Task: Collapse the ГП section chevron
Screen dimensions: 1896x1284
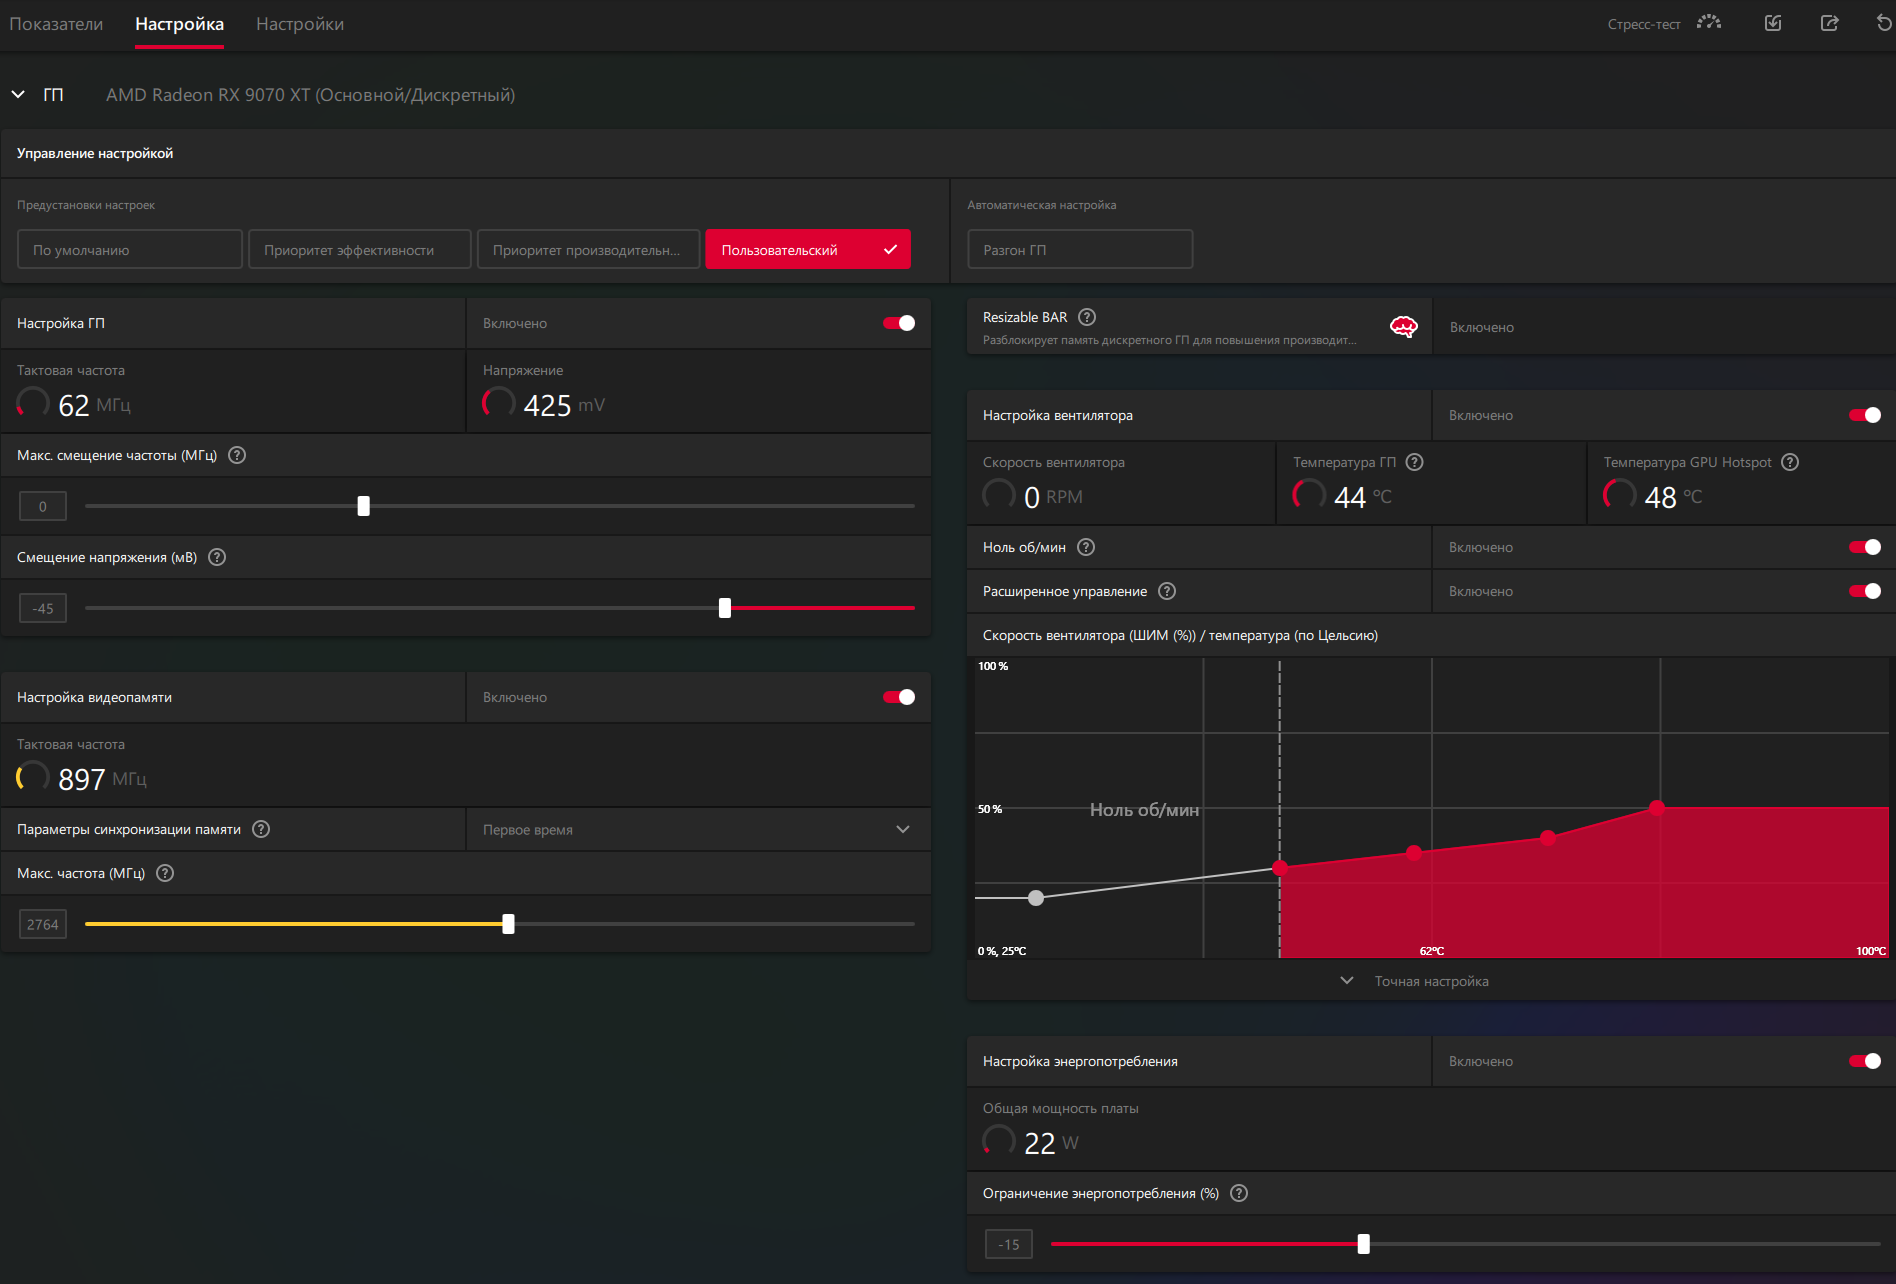Action: tap(18, 94)
